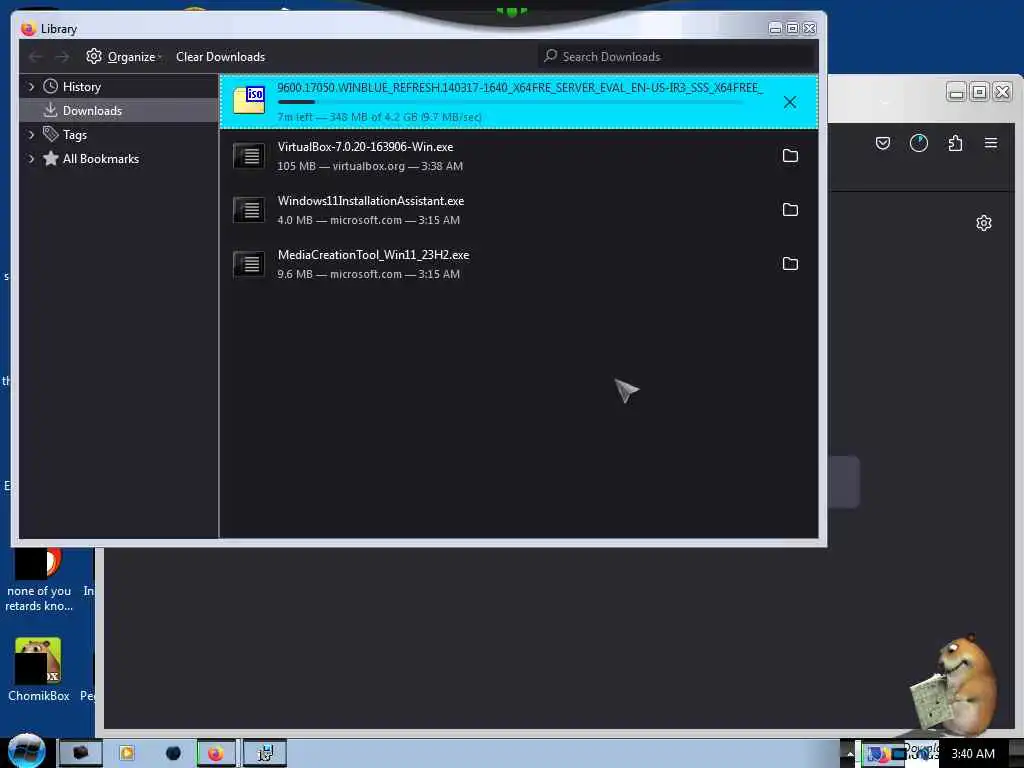The height and width of the screenshot is (768, 1024).
Task: Click the media player taskbar icon
Action: click(127, 754)
